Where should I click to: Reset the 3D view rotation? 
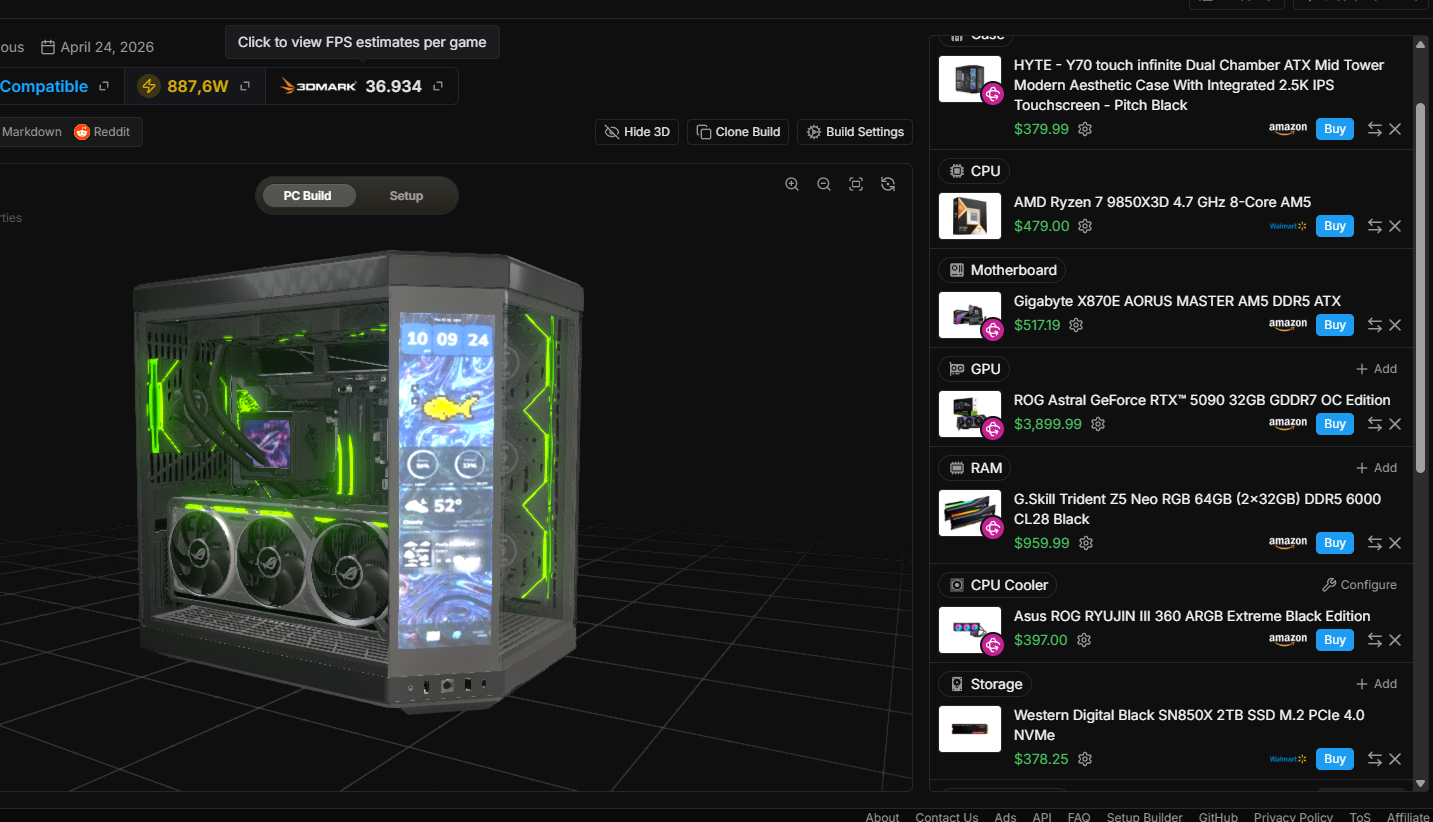[888, 184]
